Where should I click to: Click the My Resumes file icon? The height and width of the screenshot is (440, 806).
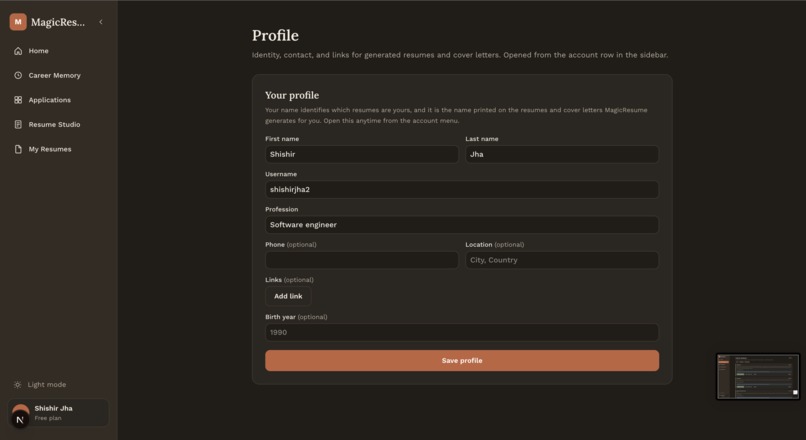pyautogui.click(x=18, y=149)
